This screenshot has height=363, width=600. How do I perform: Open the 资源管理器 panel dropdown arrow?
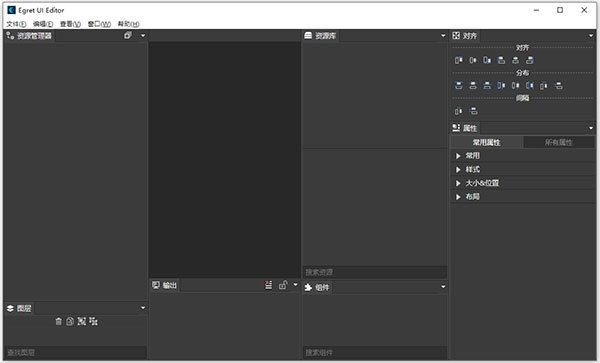[x=143, y=36]
